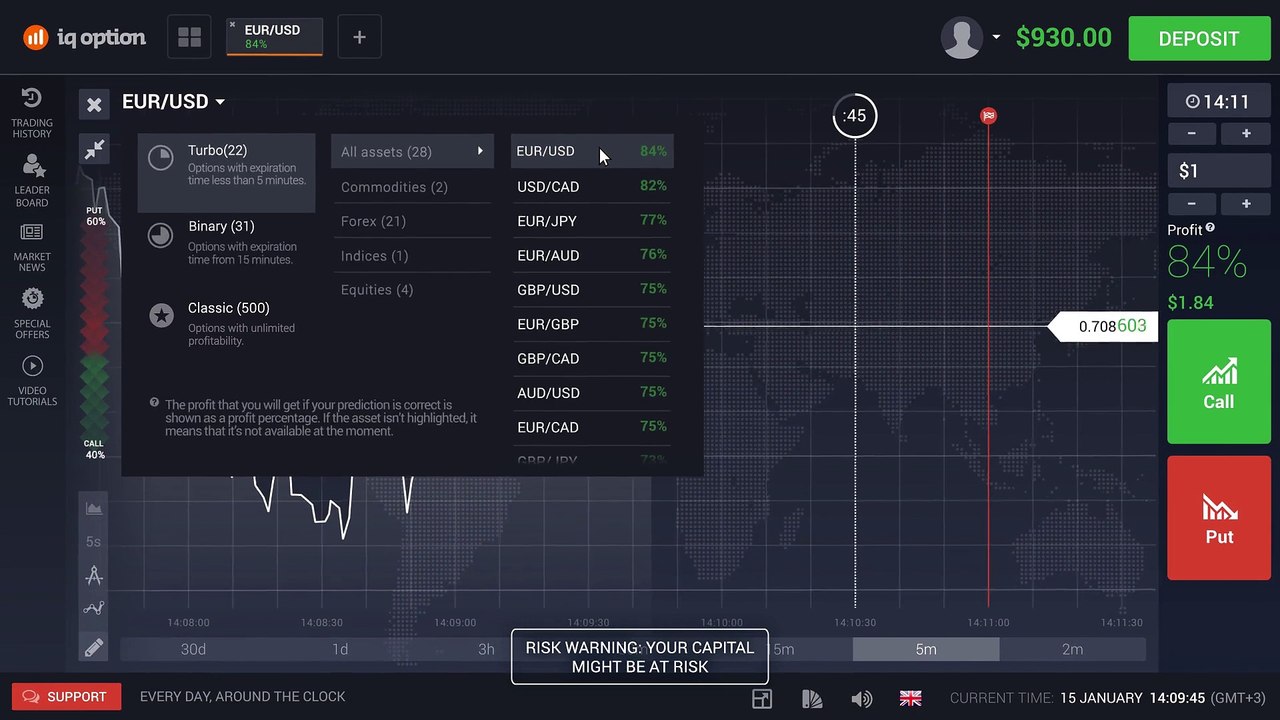
Task: Click the help icon beside Profit
Action: tap(1210, 228)
